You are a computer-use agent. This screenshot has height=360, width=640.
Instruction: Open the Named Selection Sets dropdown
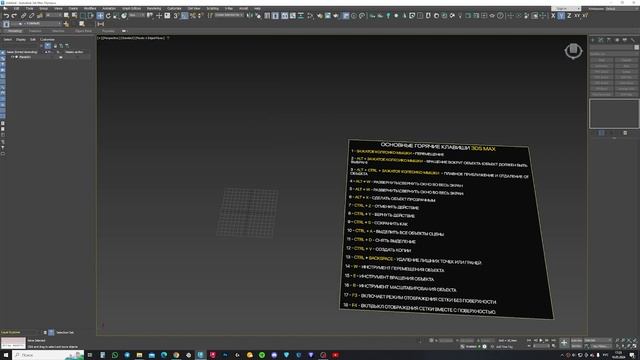click(x=229, y=16)
